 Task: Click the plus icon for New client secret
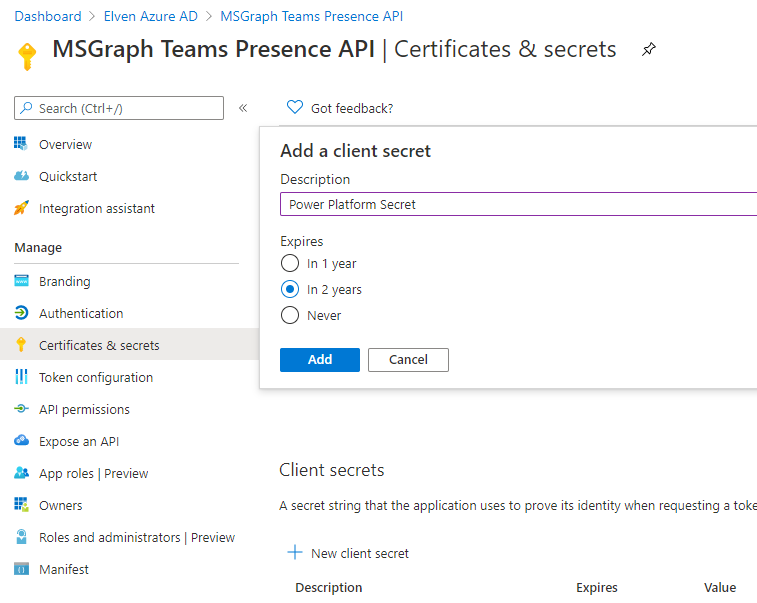pos(294,552)
